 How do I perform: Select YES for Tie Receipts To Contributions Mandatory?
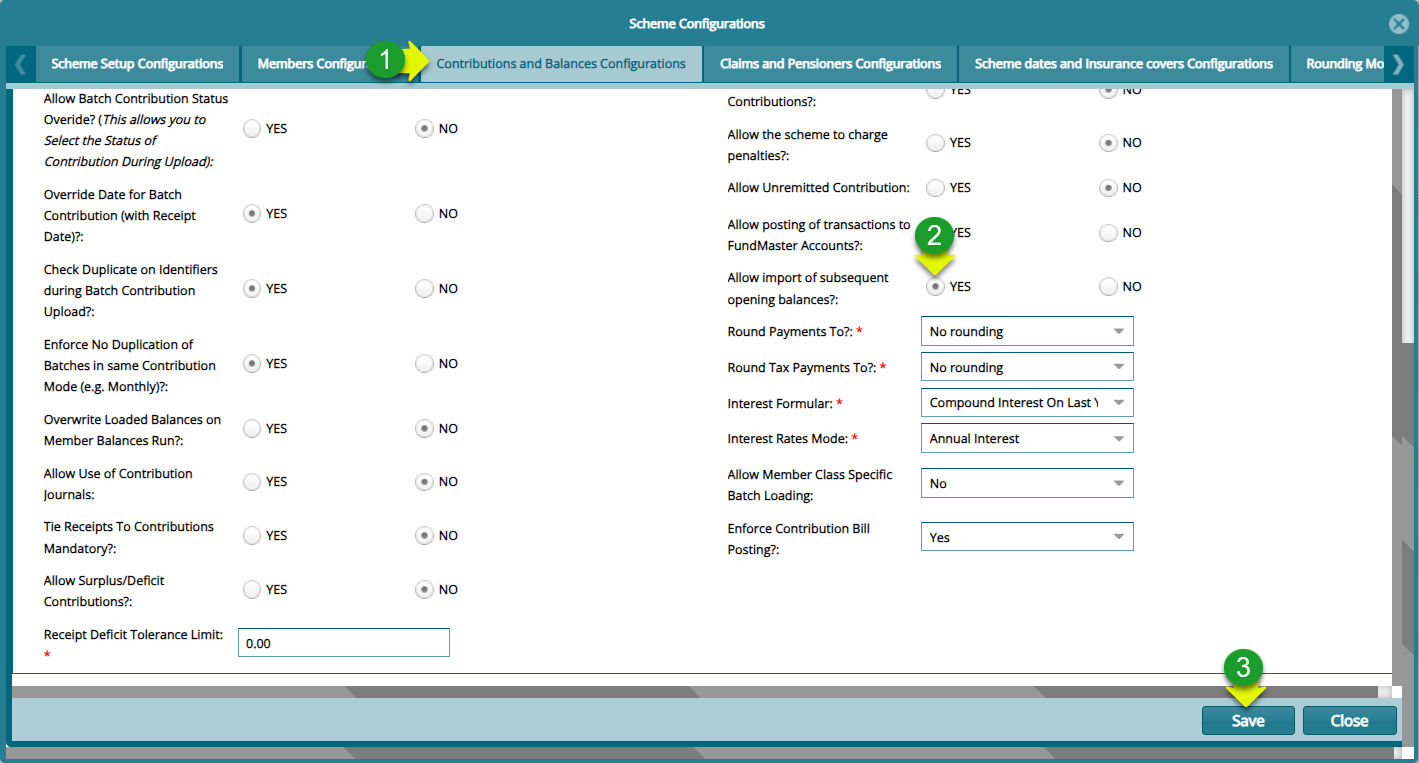tap(251, 535)
